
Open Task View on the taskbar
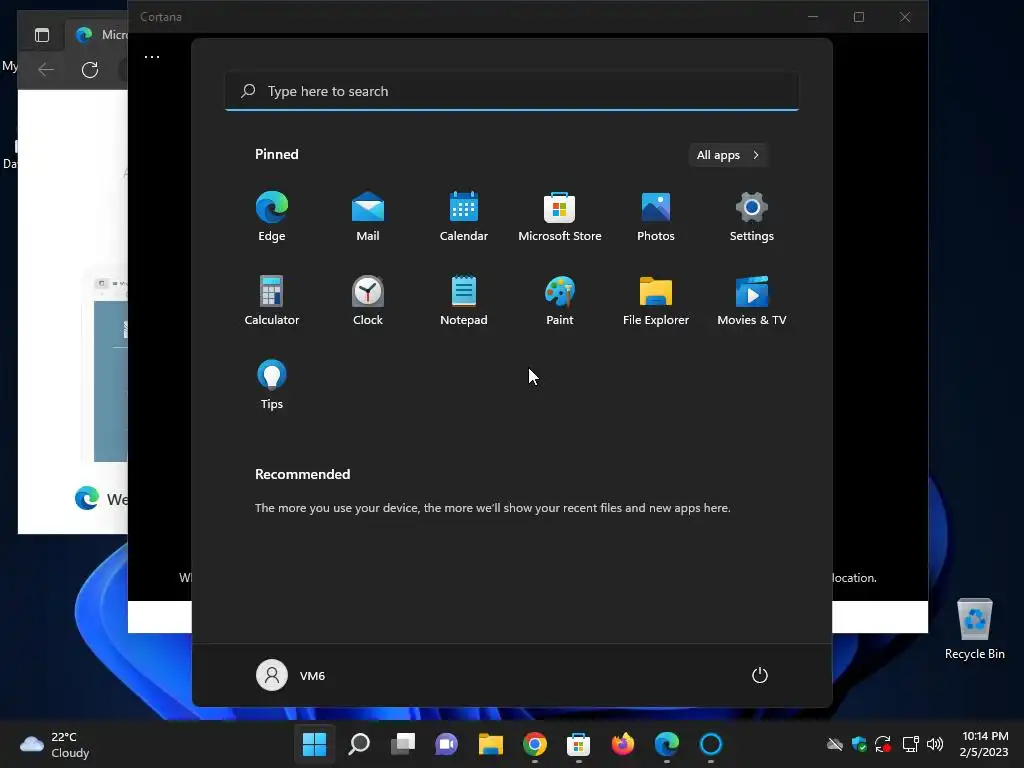(402, 744)
